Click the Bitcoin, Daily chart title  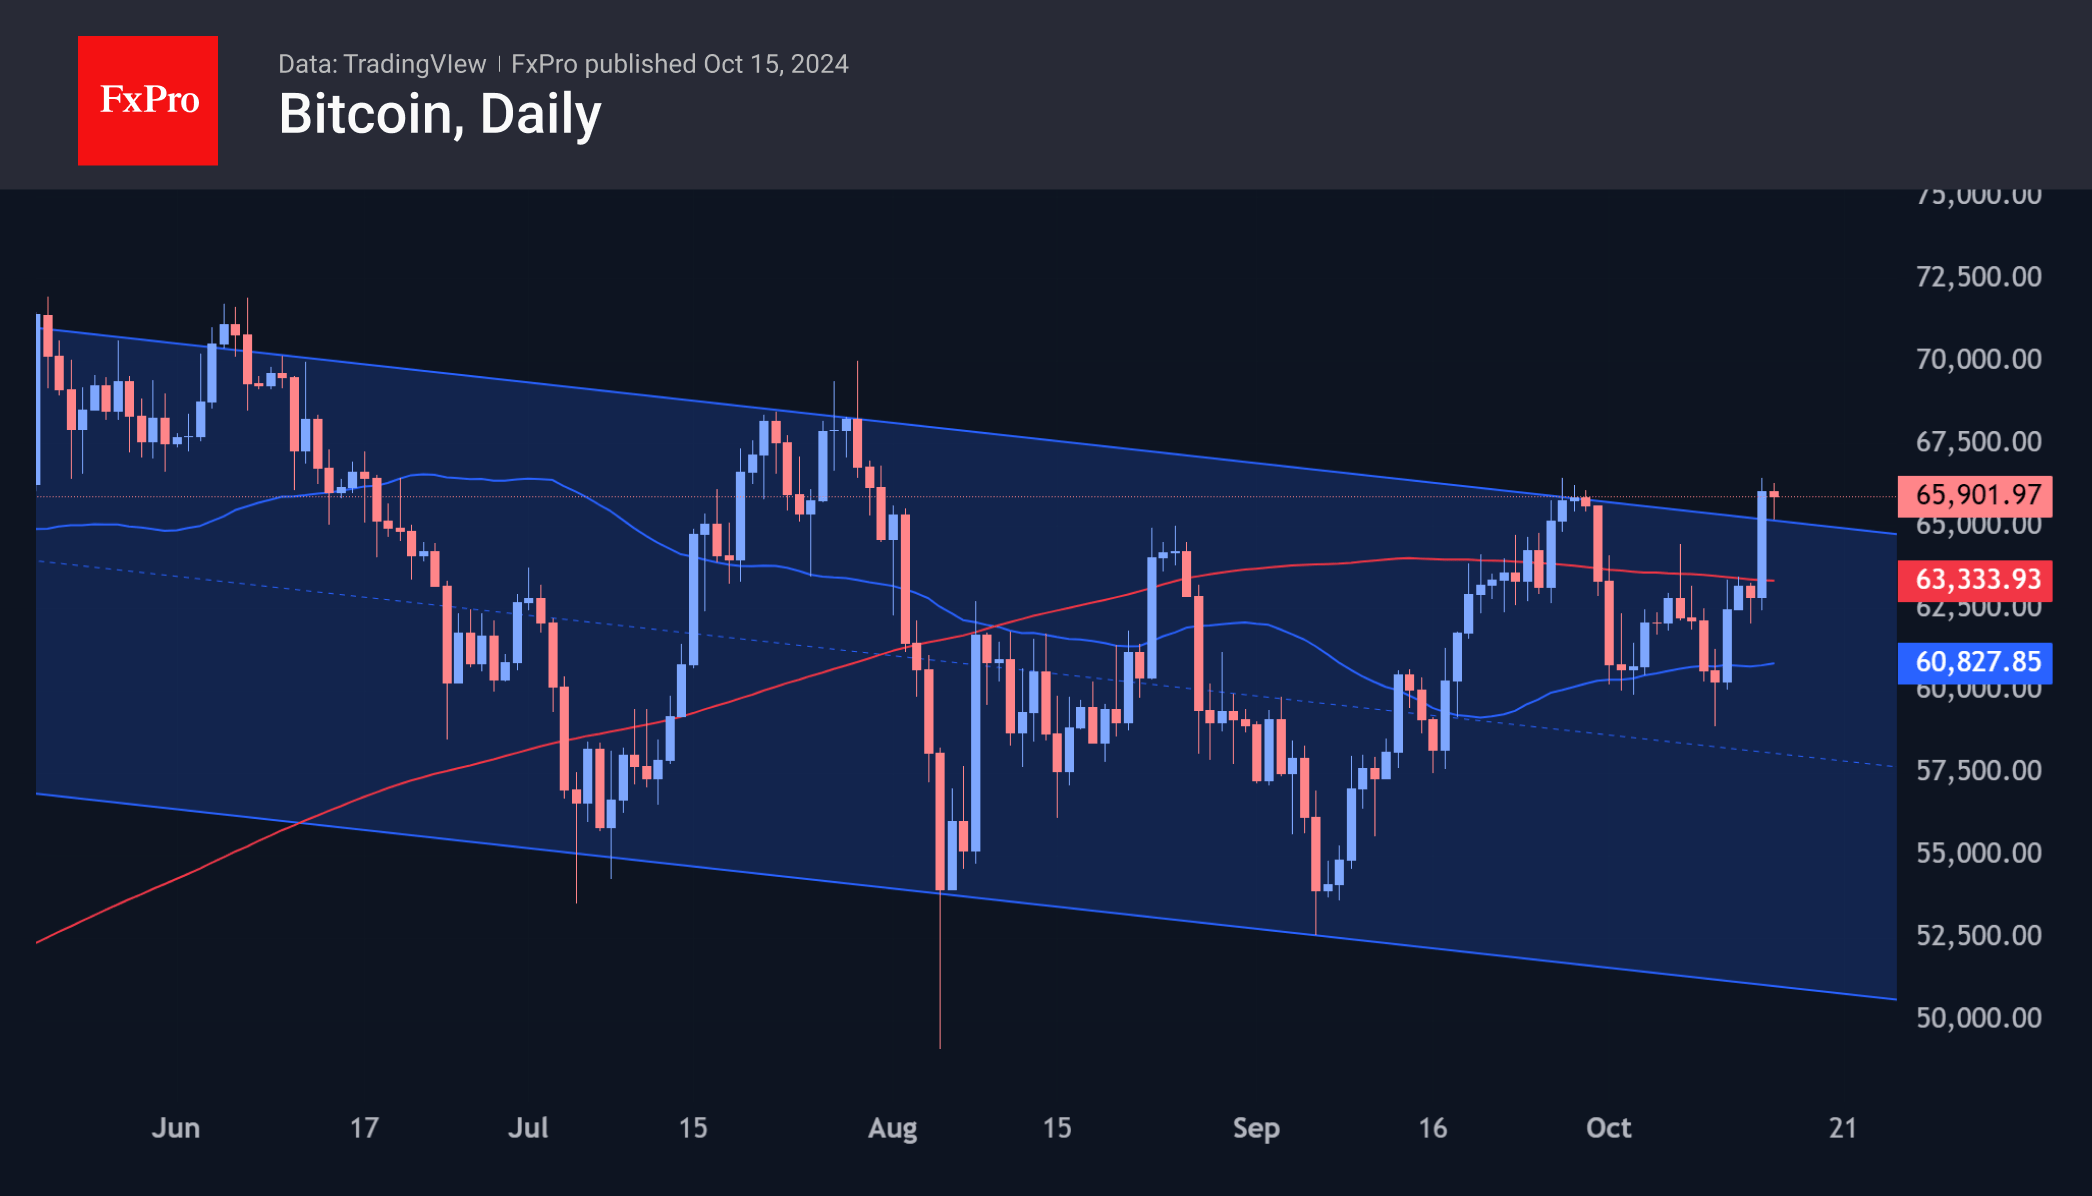click(440, 114)
